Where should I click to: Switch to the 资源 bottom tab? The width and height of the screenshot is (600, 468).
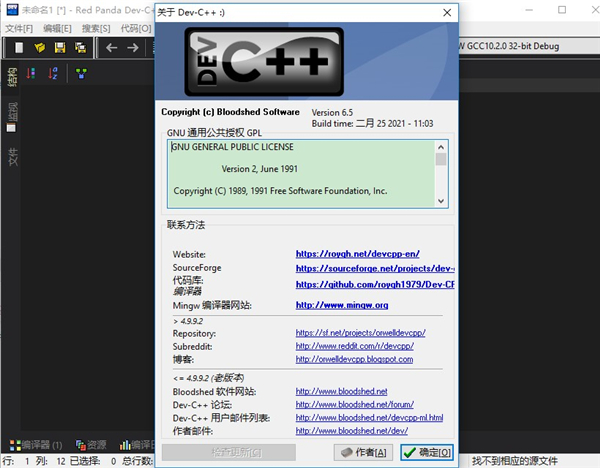(91, 445)
